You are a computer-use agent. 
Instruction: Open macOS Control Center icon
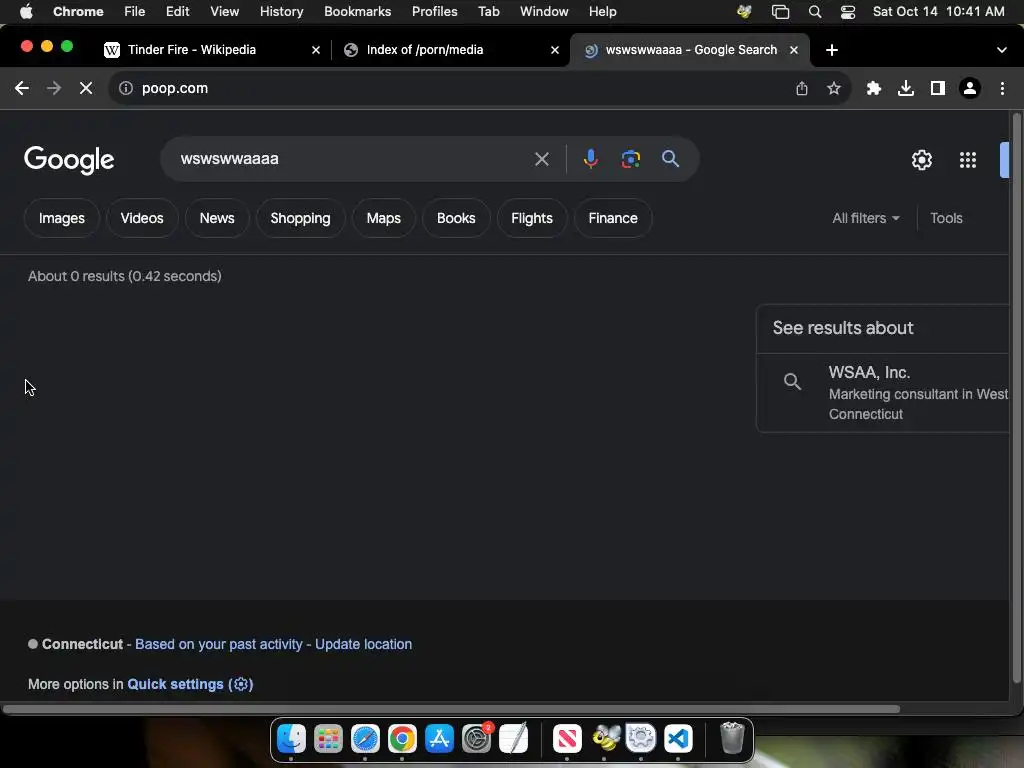pos(848,12)
